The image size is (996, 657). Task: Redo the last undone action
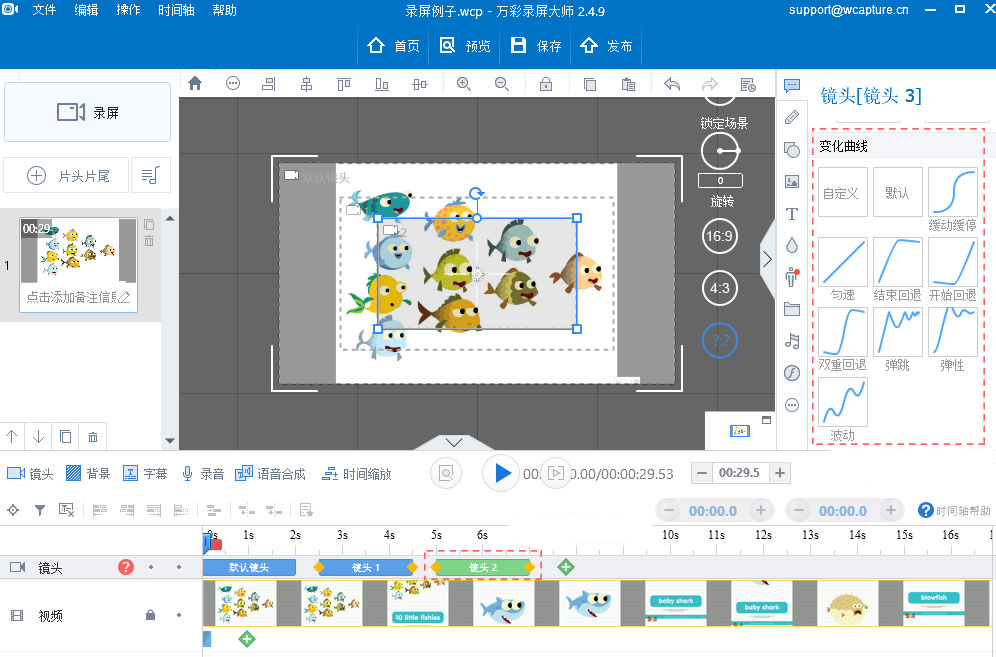click(x=710, y=84)
